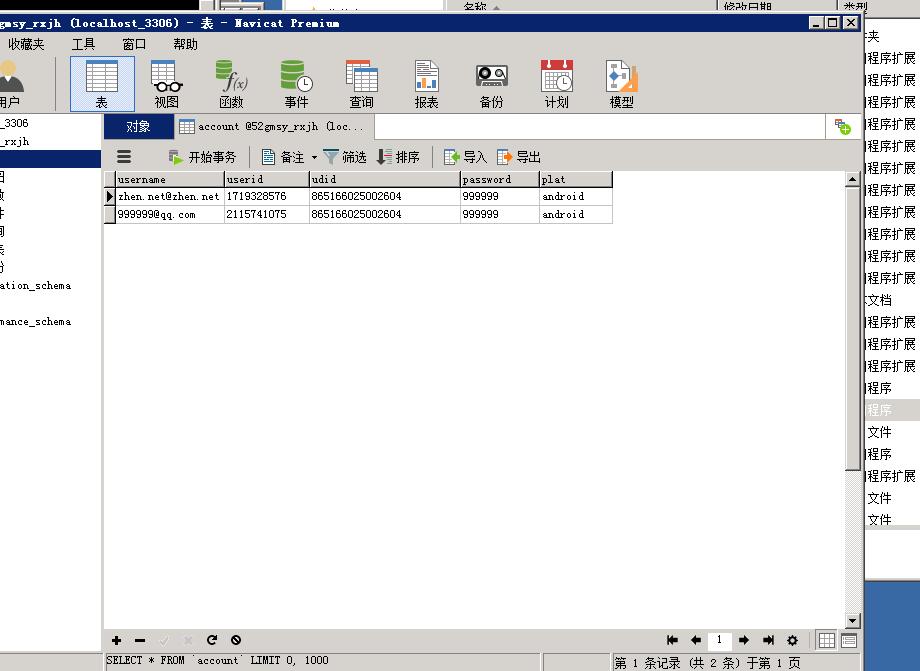Viewport: 920px width, 671px height.
Task: Click the page number input field
Action: [719, 640]
